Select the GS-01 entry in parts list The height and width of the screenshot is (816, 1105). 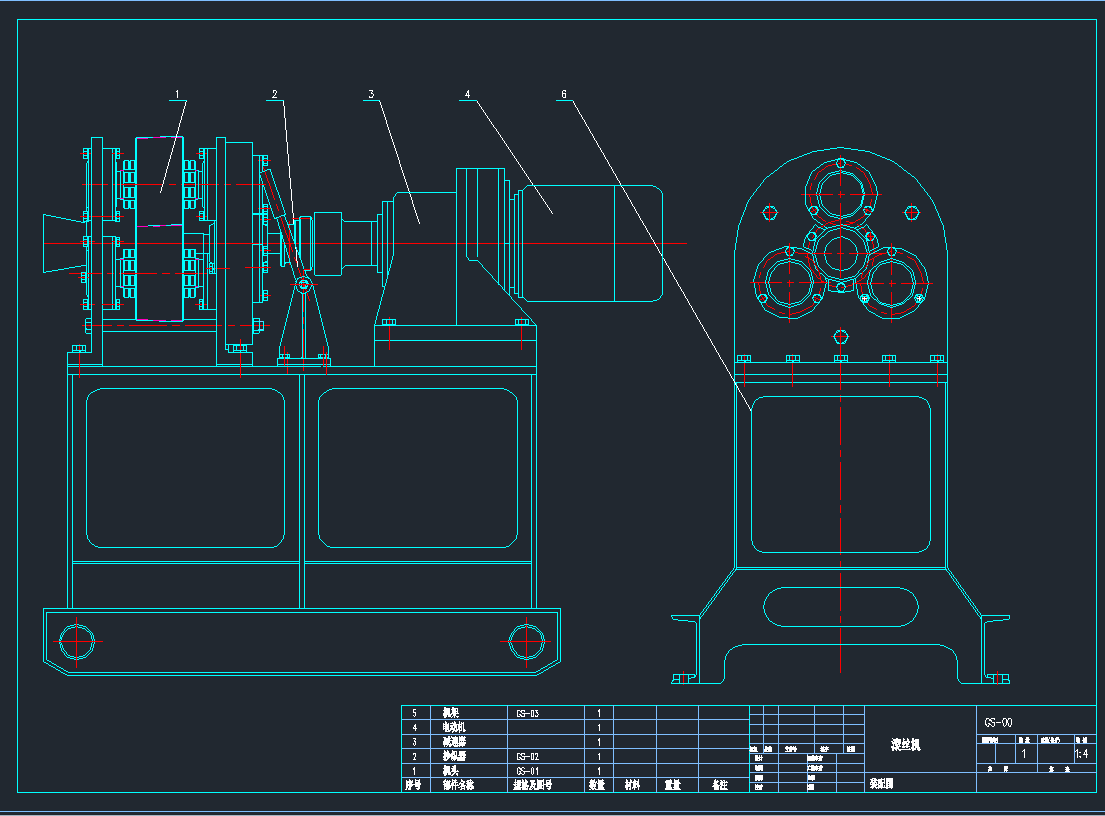tap(527, 771)
